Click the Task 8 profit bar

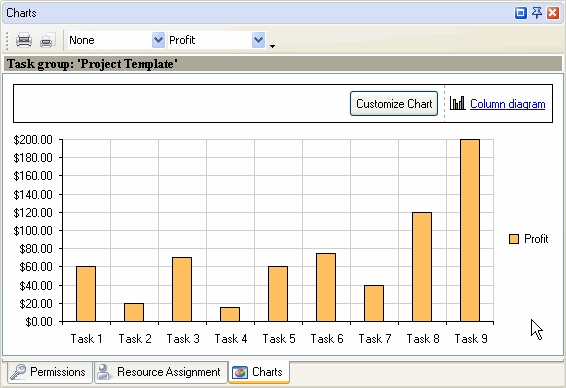422,267
